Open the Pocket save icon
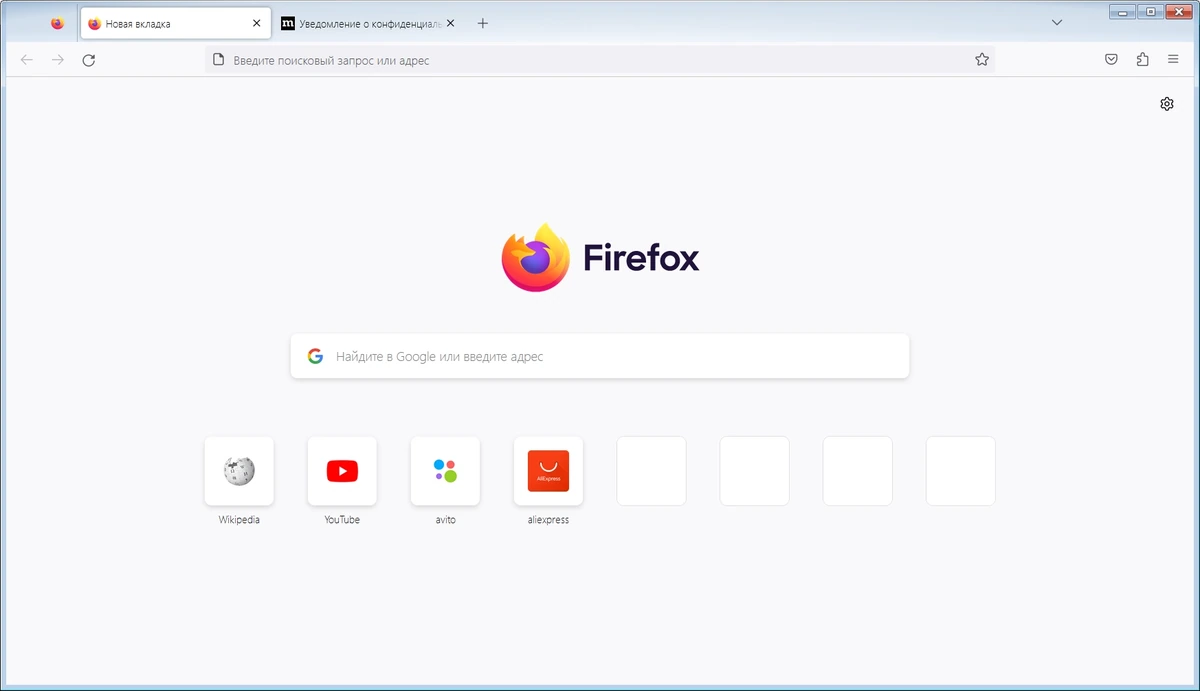1200x691 pixels. (x=1111, y=60)
